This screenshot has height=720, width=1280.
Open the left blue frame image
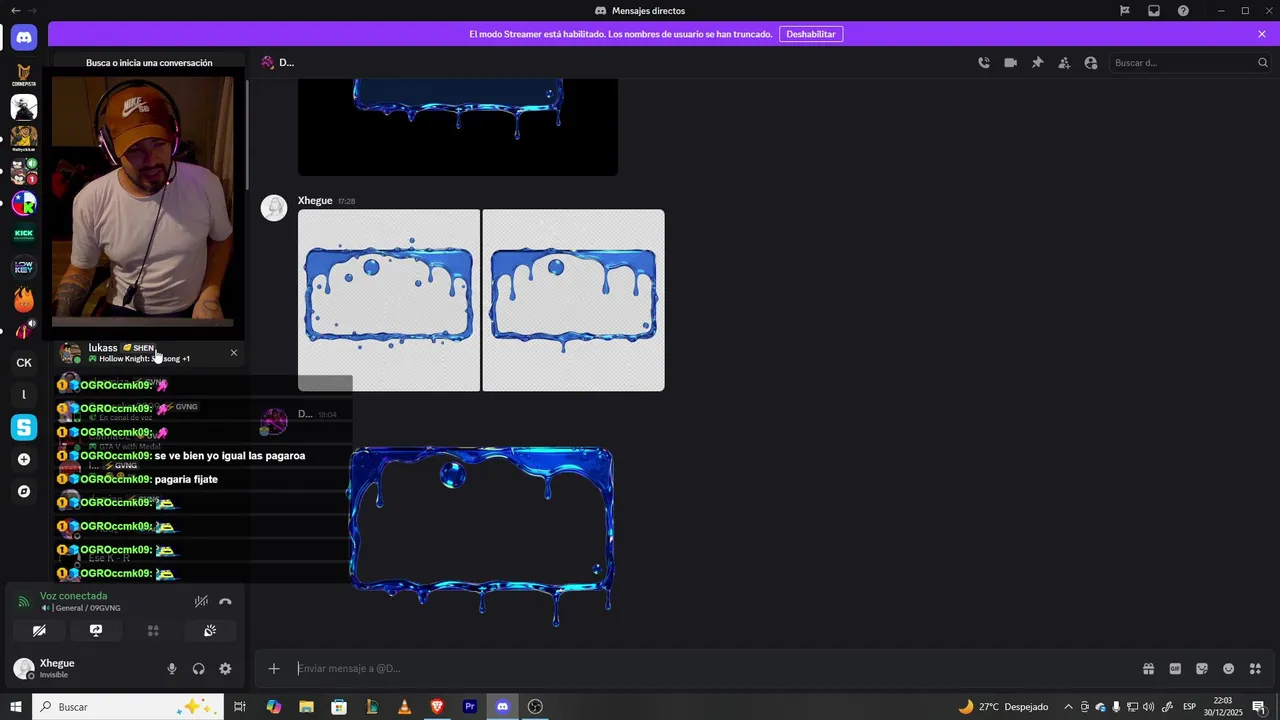[x=389, y=300]
